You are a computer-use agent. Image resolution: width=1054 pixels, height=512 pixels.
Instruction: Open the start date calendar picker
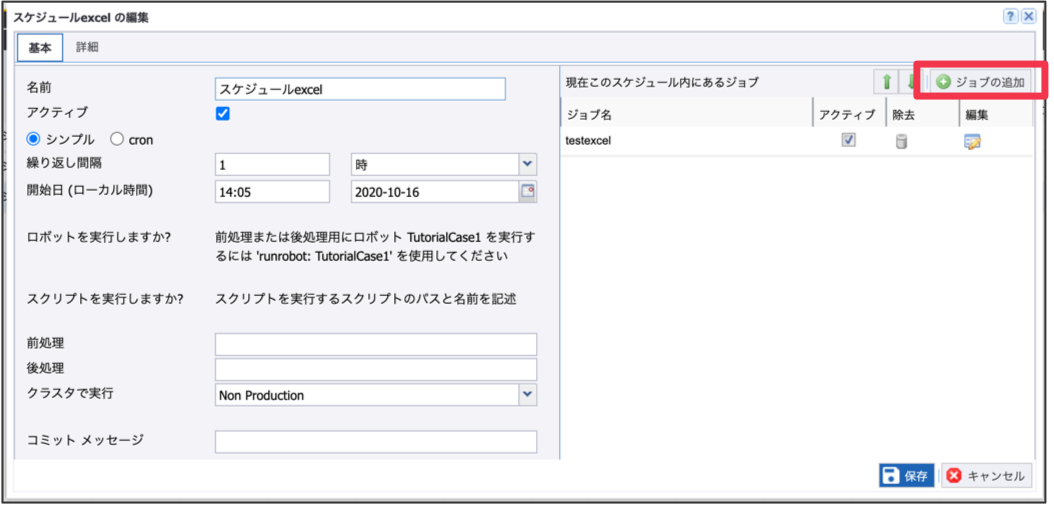pos(528,191)
